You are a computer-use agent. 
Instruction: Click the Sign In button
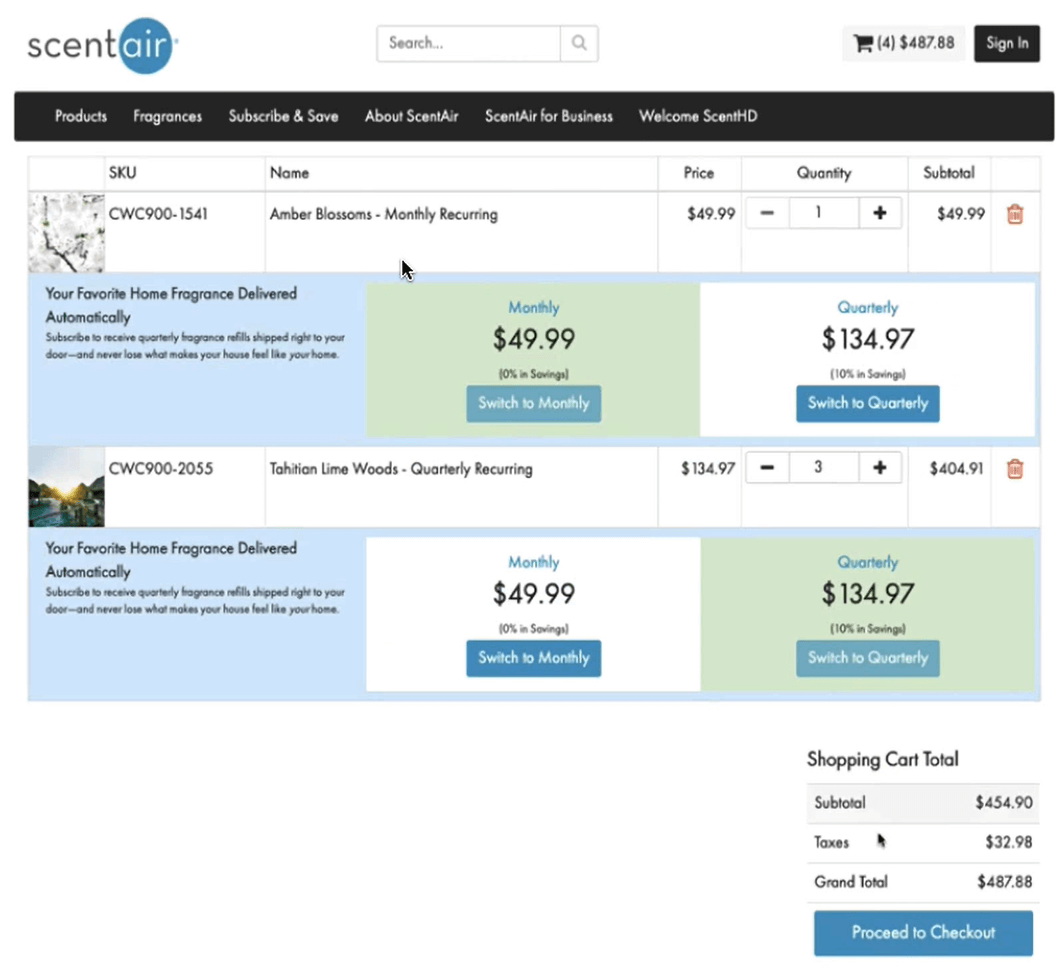point(1006,43)
